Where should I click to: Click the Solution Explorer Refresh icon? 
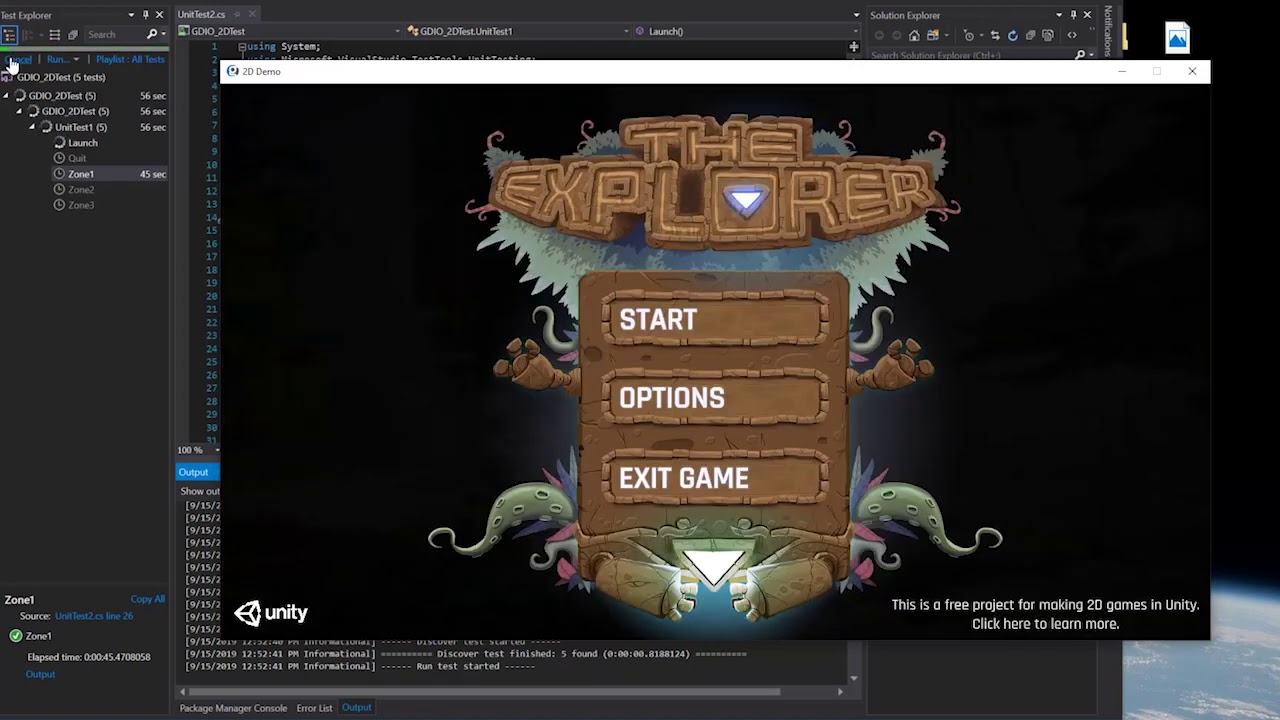pyautogui.click(x=1012, y=35)
